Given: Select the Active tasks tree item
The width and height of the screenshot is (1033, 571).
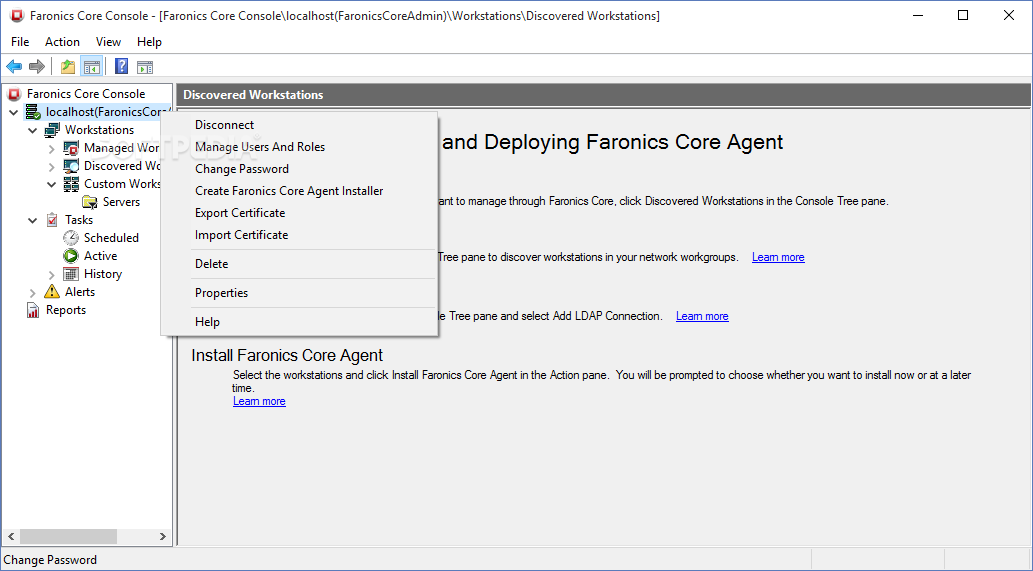Looking at the screenshot, I should pos(101,256).
